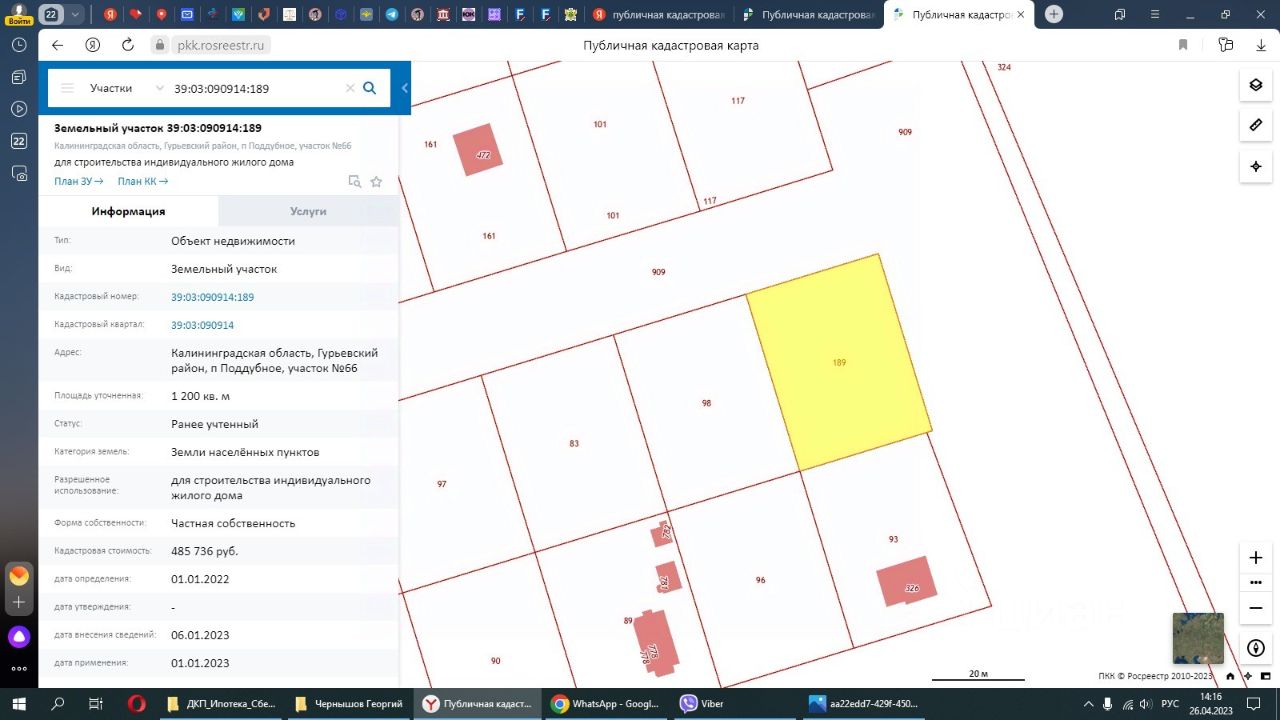
Task: Toggle the satellite basemap thumbnail
Action: [1198, 638]
